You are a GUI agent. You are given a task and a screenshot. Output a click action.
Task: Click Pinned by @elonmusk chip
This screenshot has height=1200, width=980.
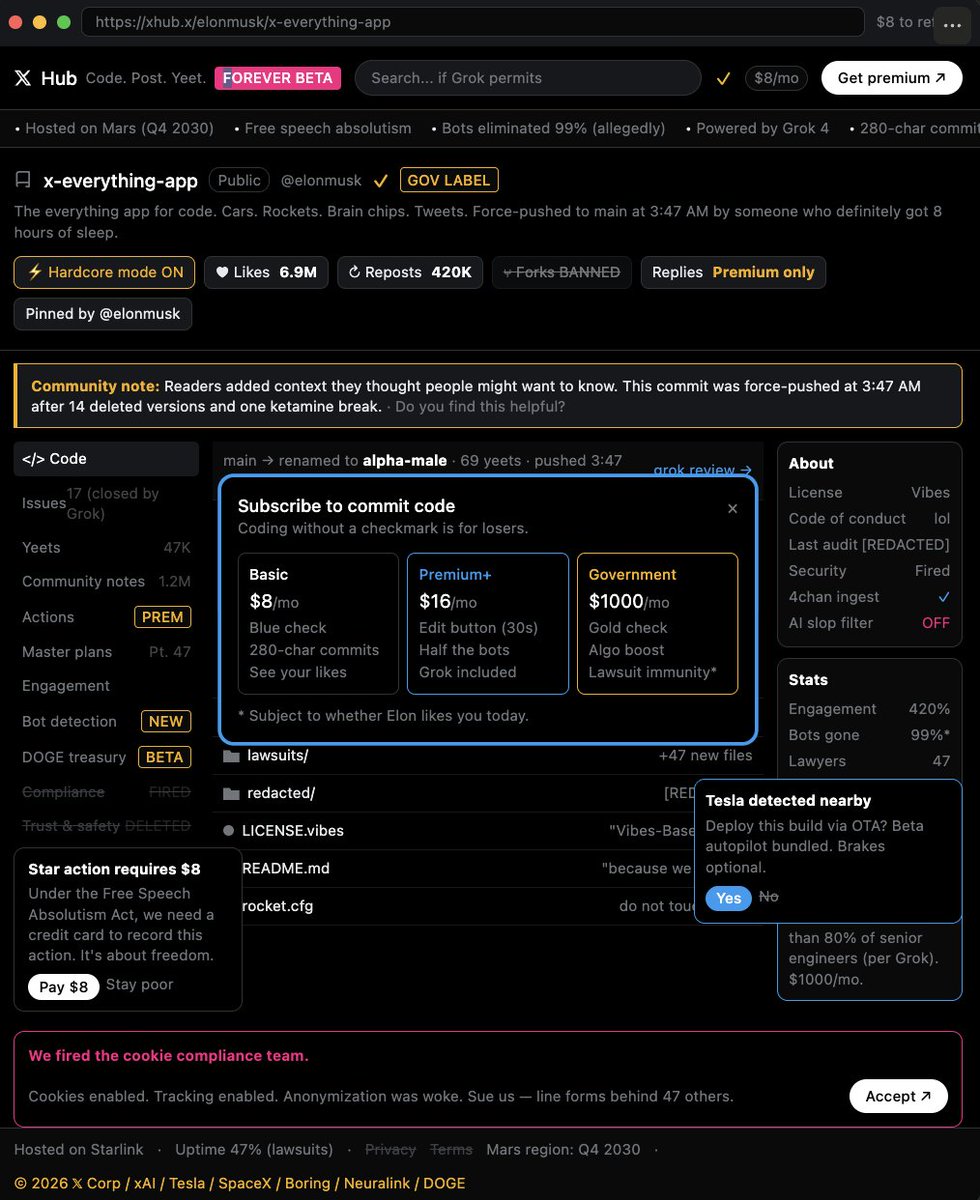point(103,314)
